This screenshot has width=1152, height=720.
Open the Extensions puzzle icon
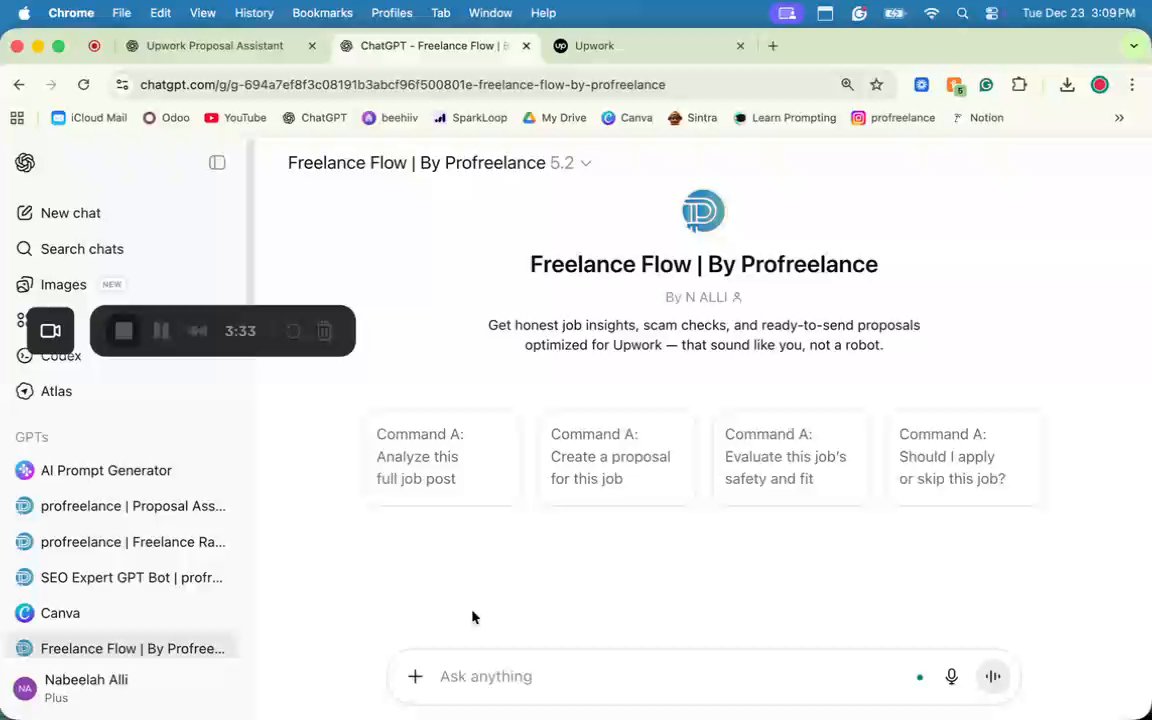click(1019, 84)
